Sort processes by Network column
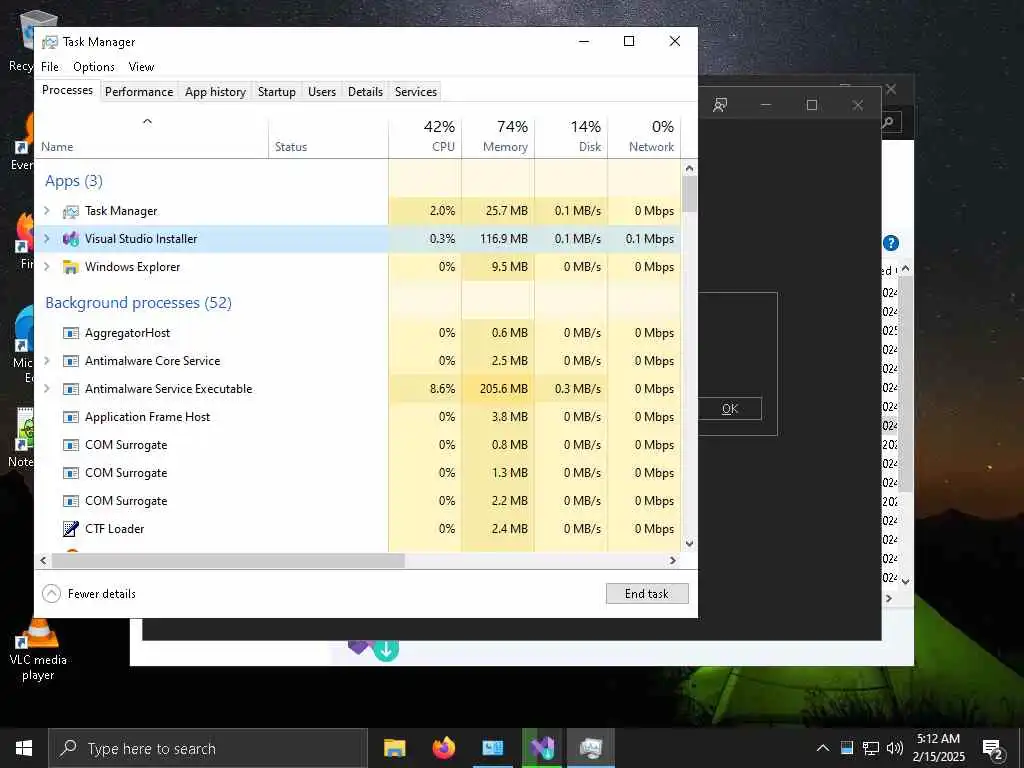Screen dimensions: 1024x768 click(x=645, y=136)
